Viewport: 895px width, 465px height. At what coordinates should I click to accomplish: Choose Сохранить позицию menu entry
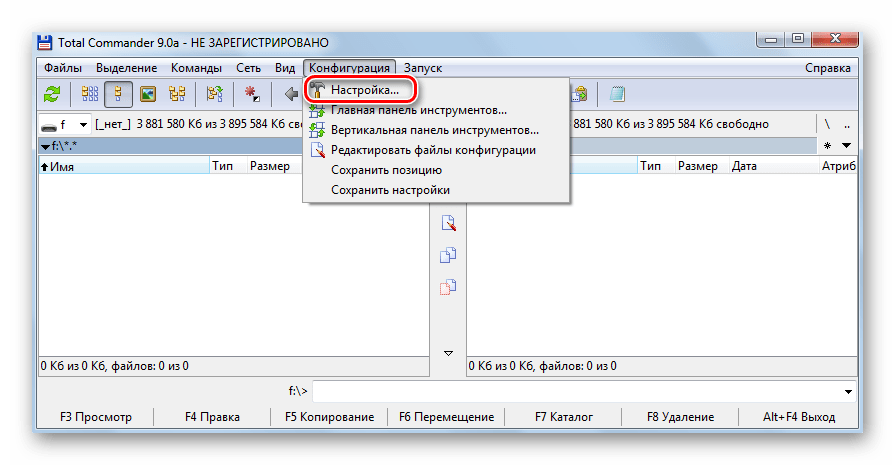click(436, 170)
